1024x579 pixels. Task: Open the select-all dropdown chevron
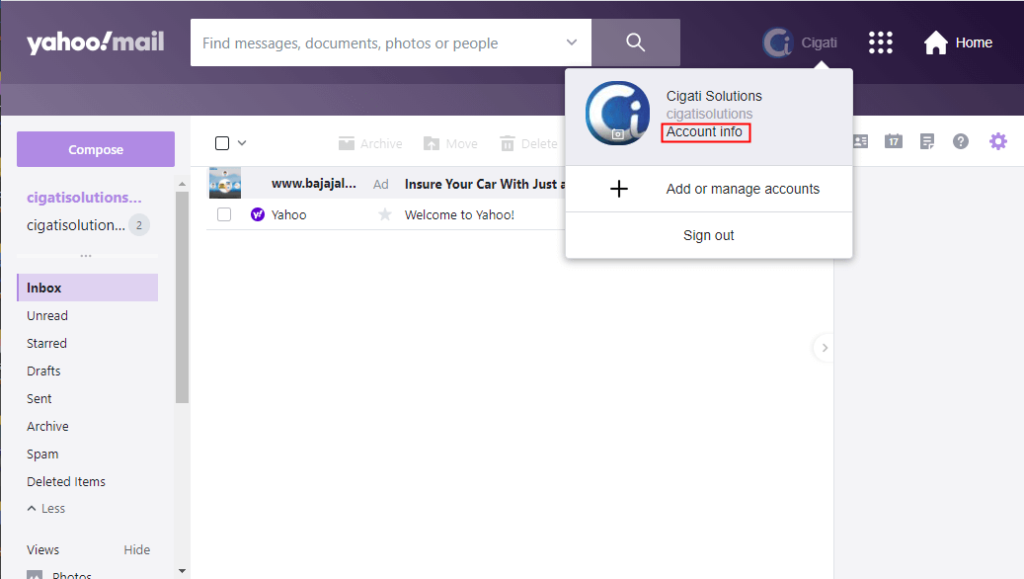(242, 143)
